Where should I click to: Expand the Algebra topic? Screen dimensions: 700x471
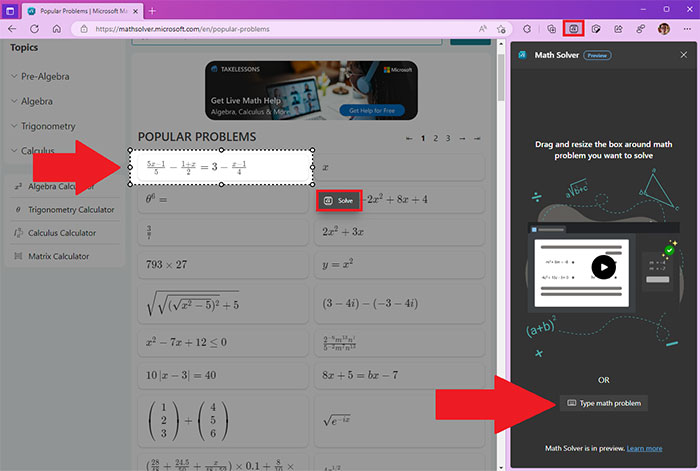click(x=32, y=101)
